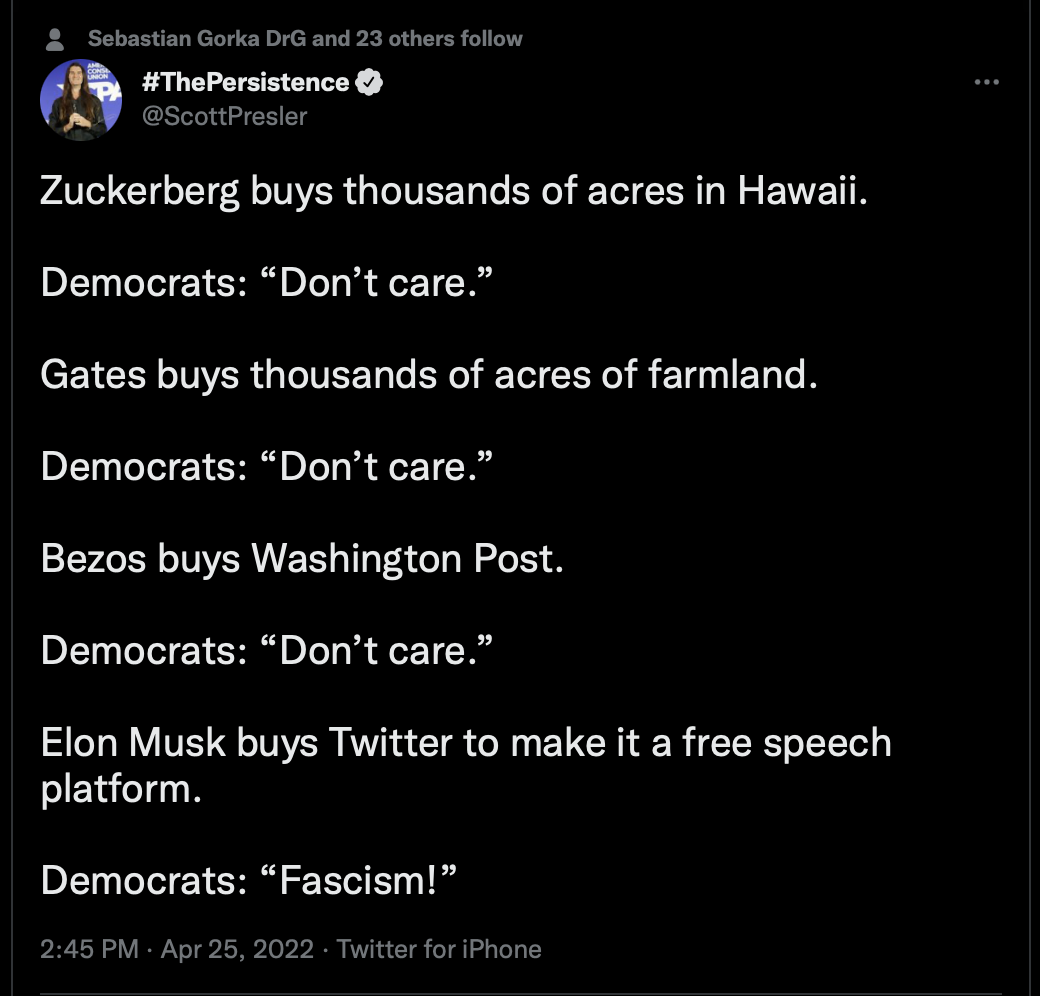The image size is (1040, 996).
Task: Open the Twitter for iPhone source link
Action: click(x=439, y=949)
